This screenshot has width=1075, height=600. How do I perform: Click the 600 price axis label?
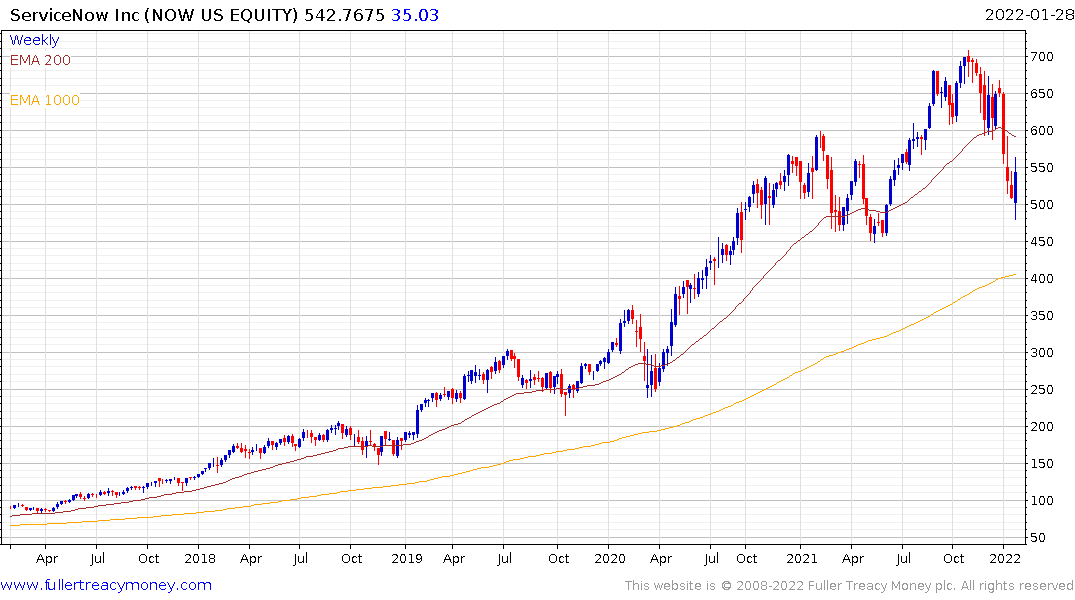(1041, 131)
